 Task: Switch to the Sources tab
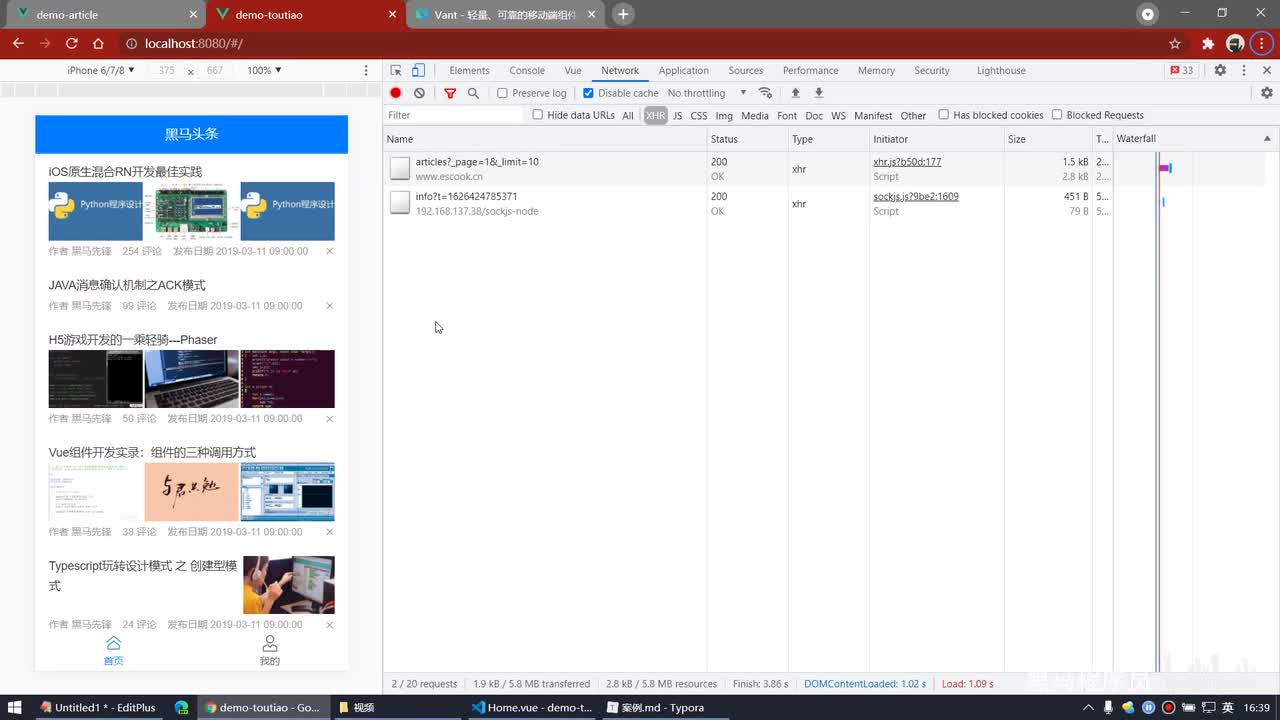(x=746, y=70)
